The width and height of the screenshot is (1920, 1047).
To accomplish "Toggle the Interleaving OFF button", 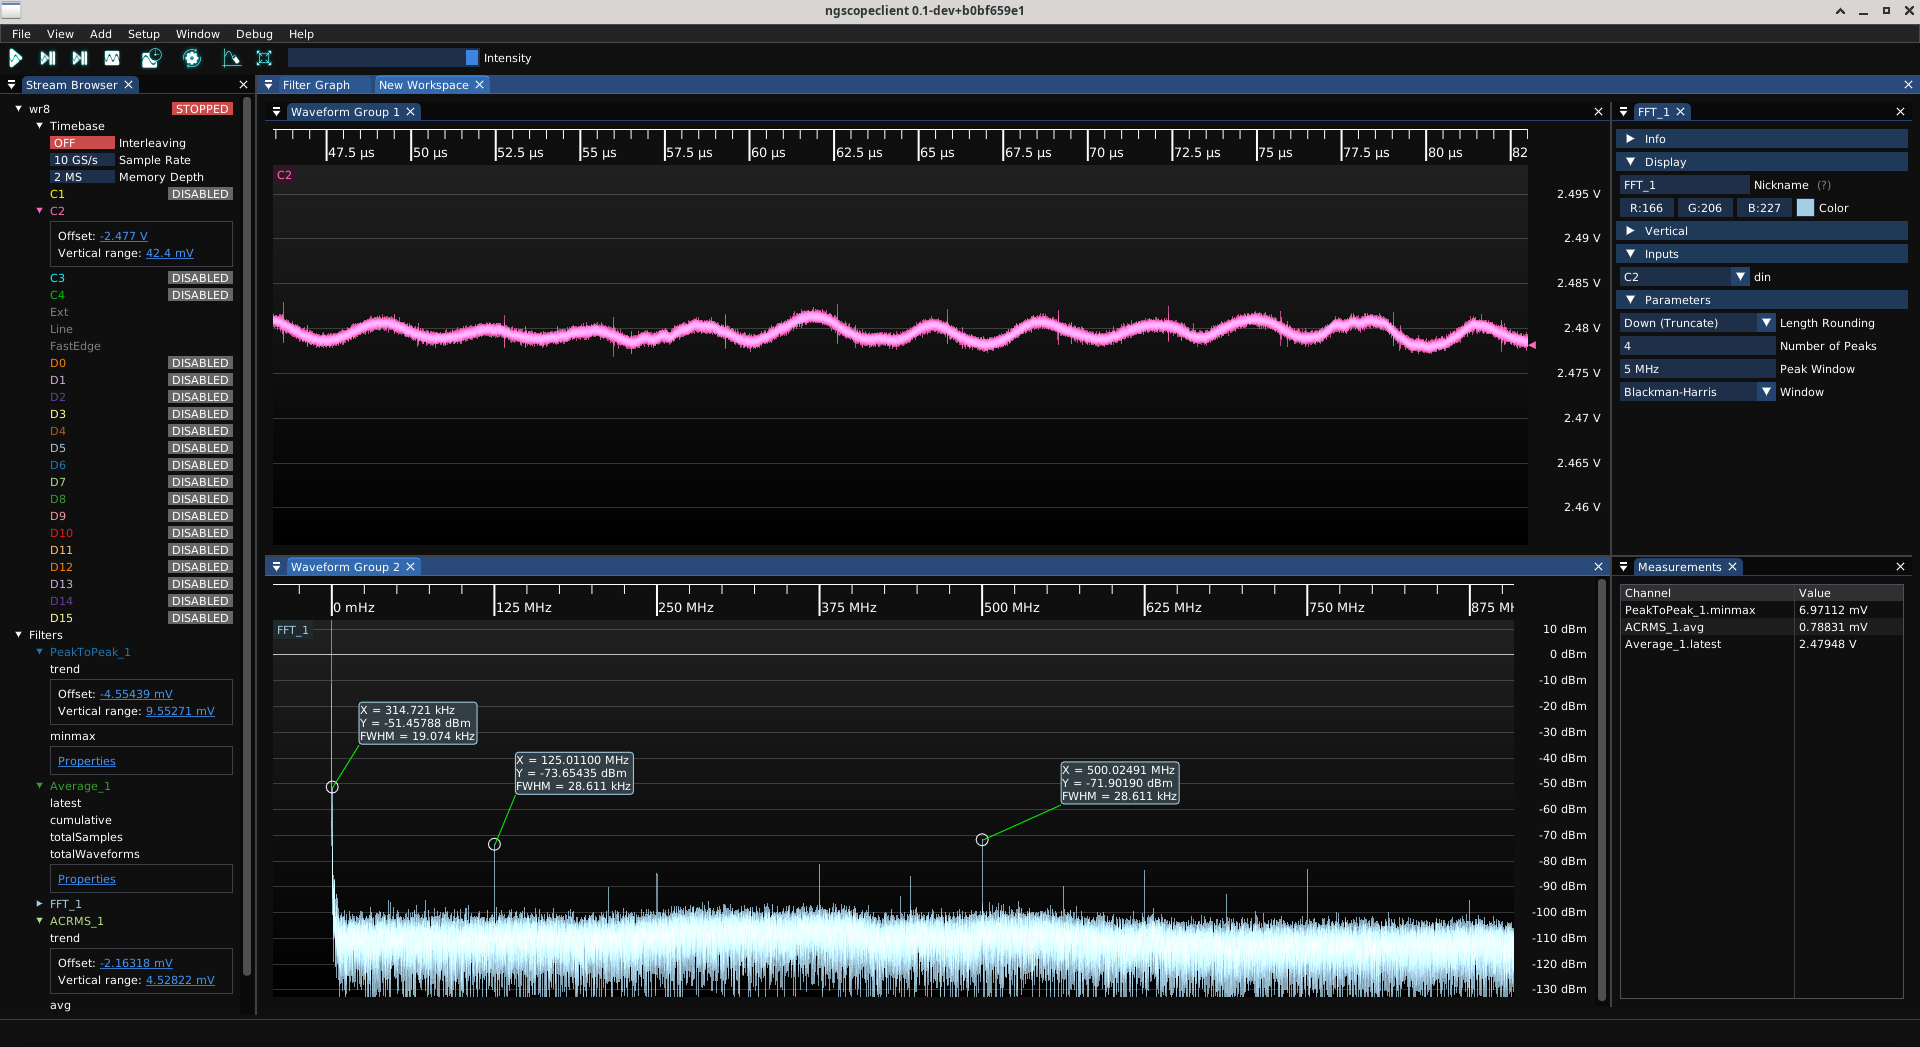I will [82, 143].
